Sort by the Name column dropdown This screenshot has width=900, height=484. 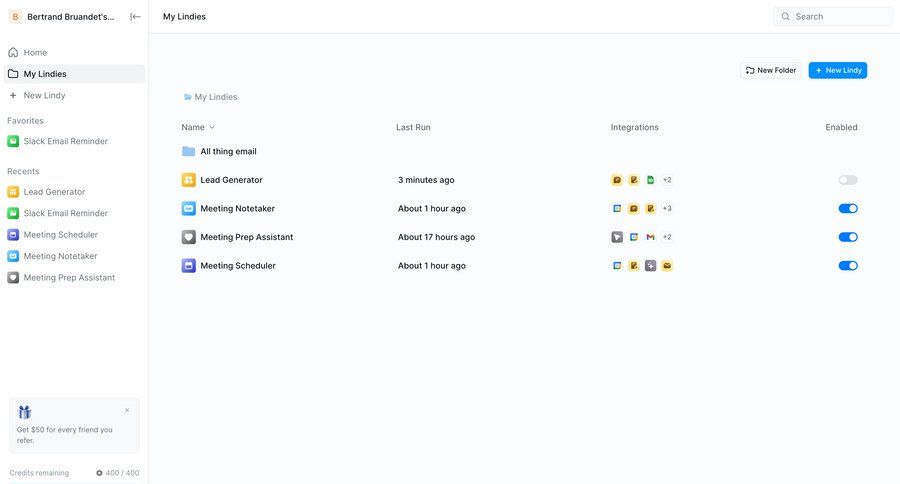point(198,127)
